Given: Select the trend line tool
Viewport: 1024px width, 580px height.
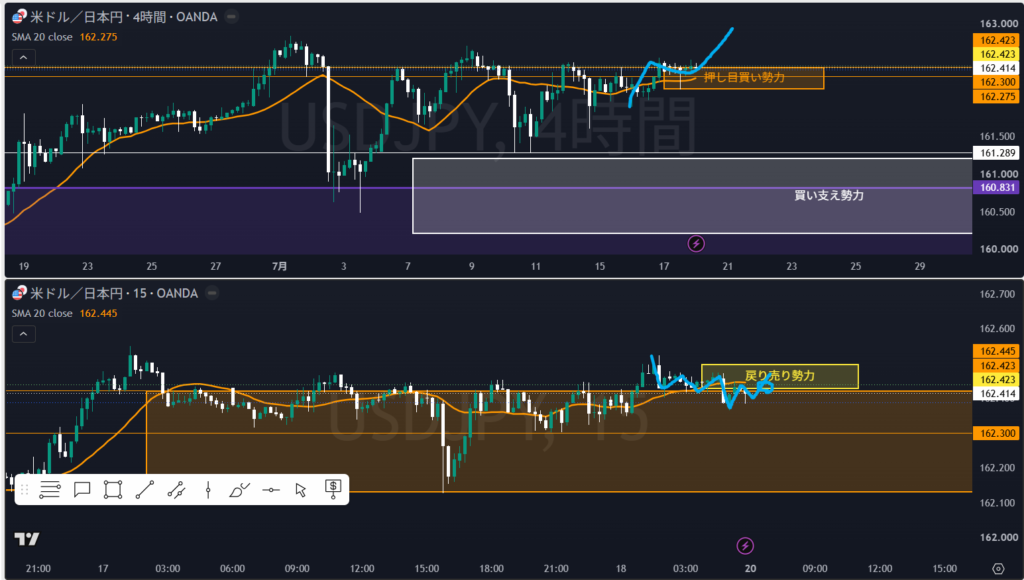Looking at the screenshot, I should tap(144, 489).
